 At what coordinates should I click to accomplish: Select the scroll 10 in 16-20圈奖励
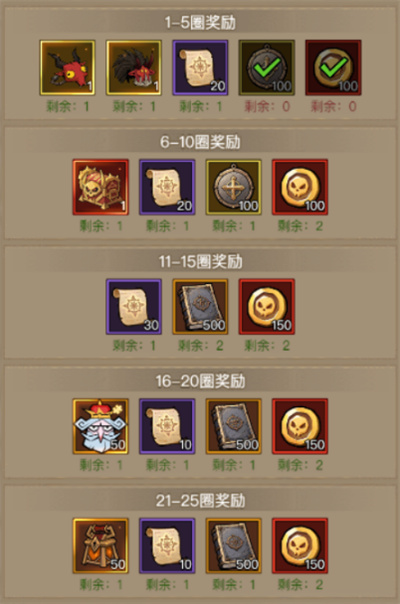(167, 426)
